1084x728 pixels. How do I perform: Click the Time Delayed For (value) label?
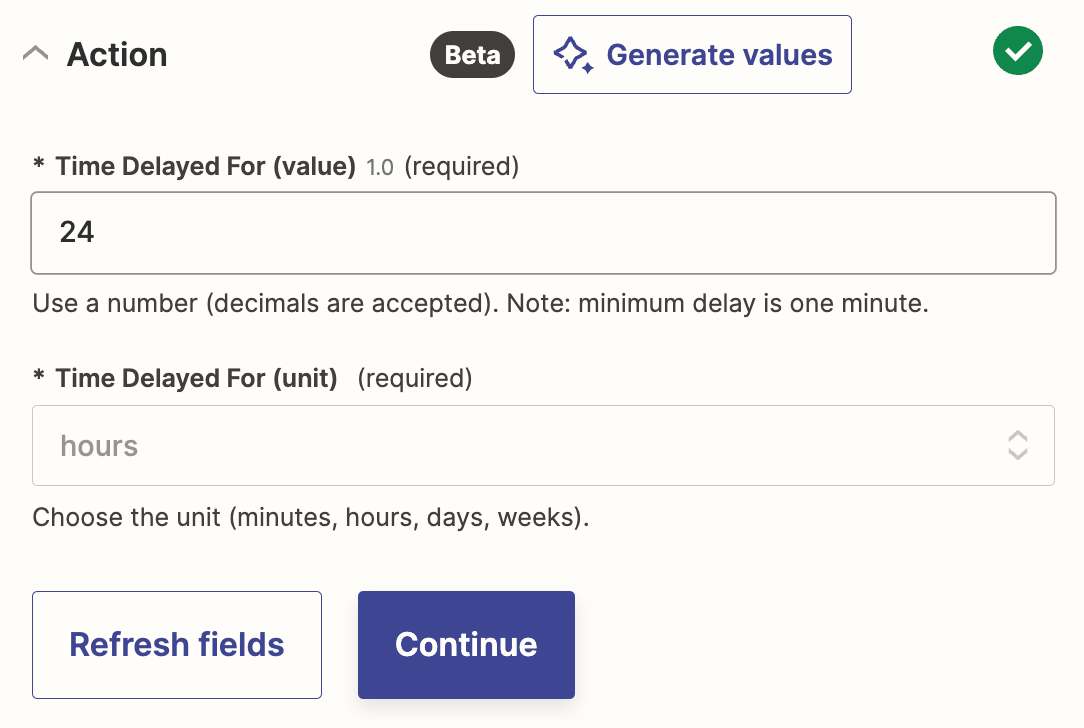pyautogui.click(x=205, y=167)
